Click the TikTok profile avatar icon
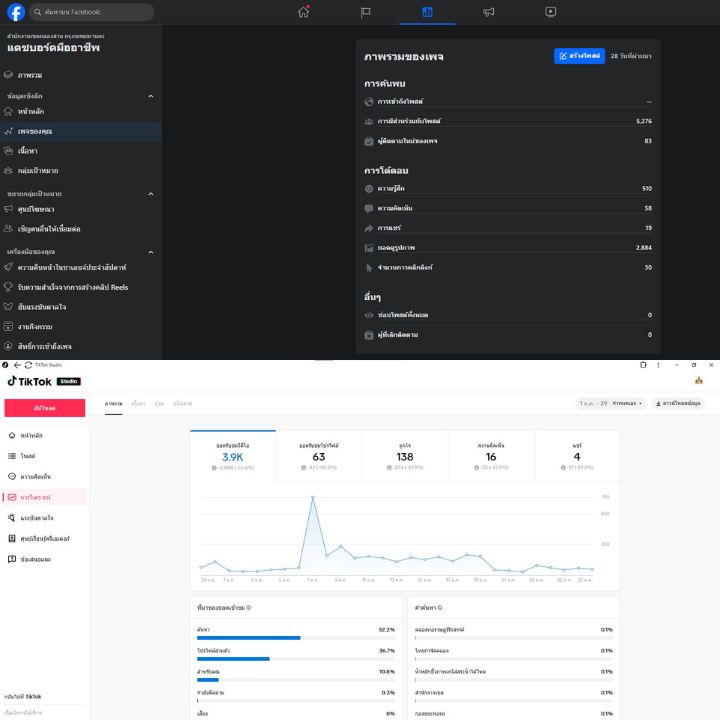Screen dimensions: 720x720 coord(699,381)
